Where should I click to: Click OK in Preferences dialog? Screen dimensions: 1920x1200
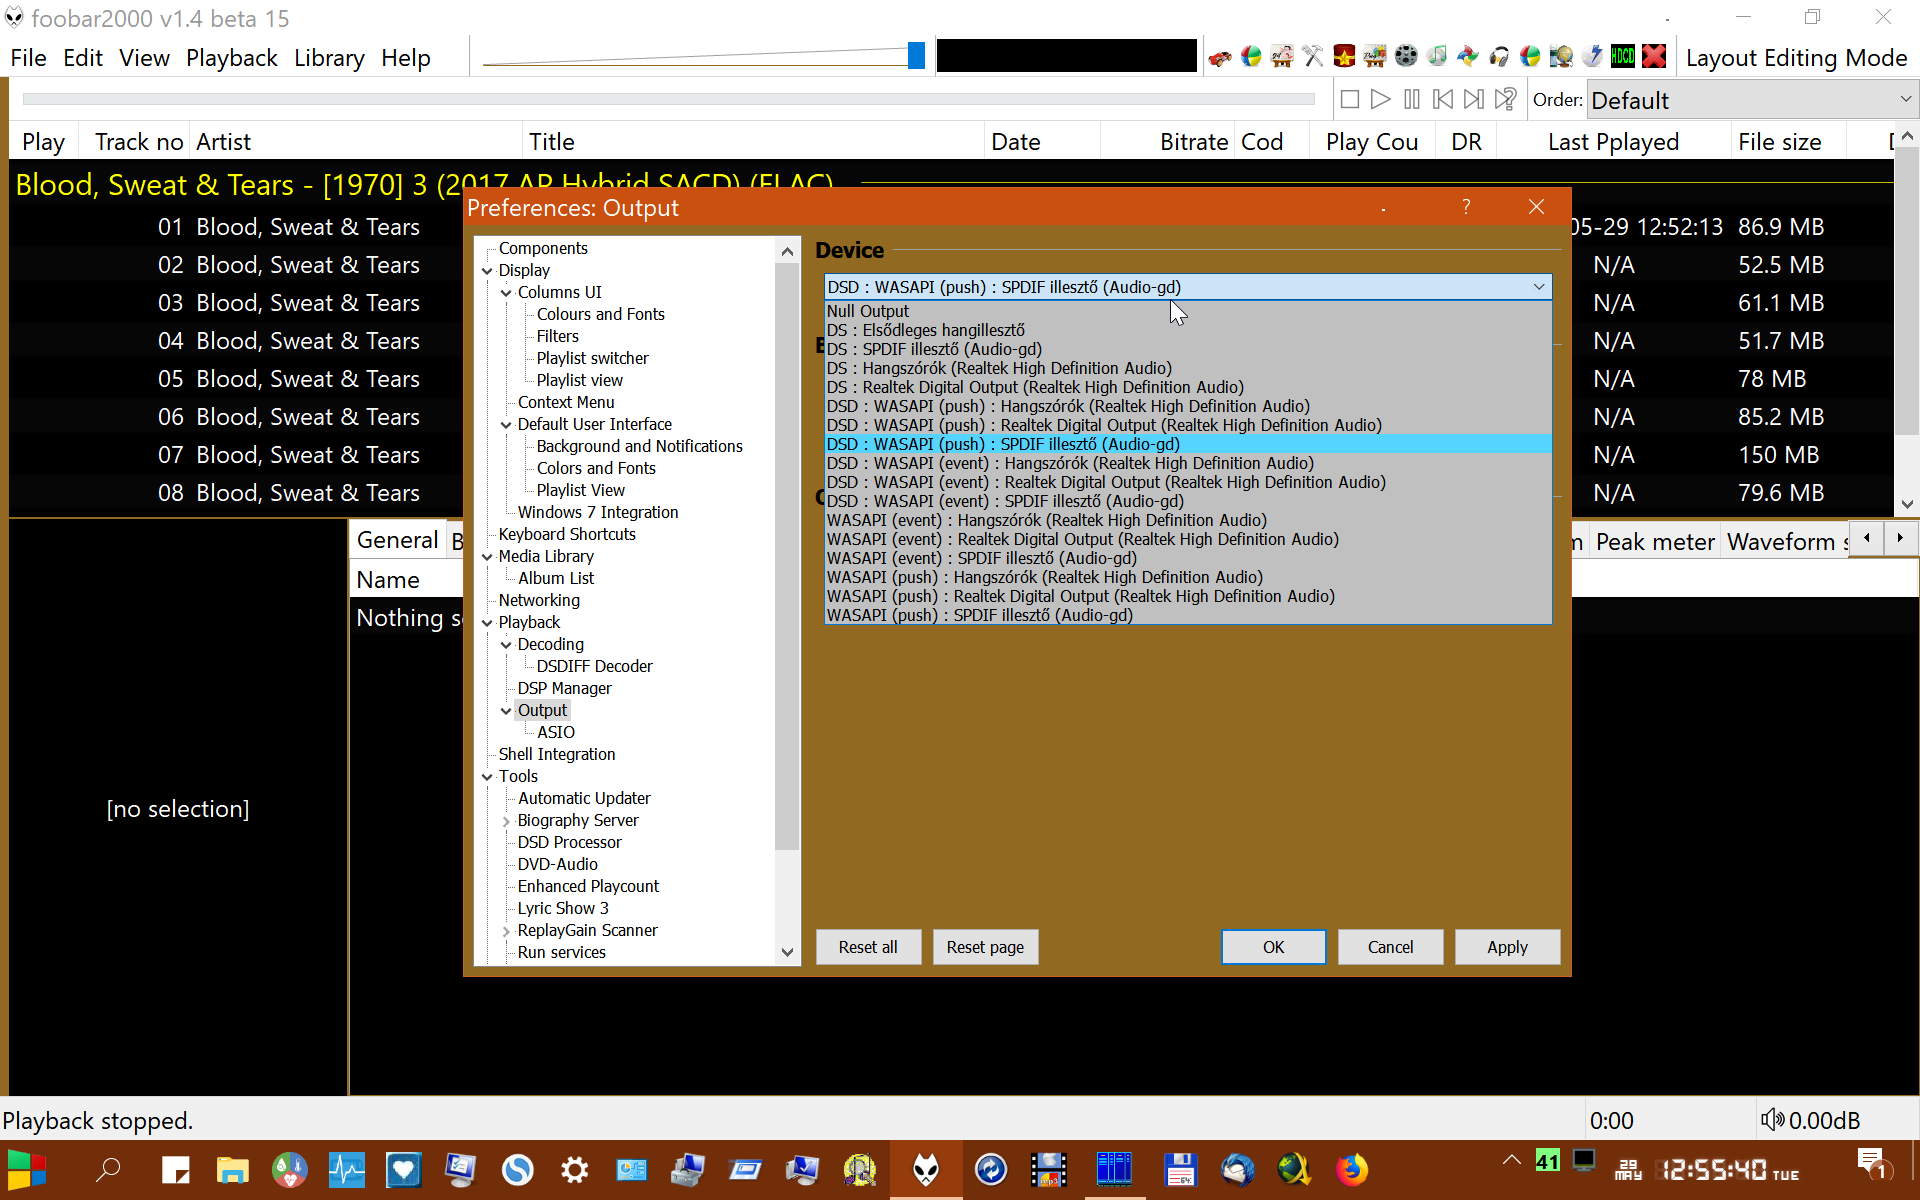point(1273,947)
